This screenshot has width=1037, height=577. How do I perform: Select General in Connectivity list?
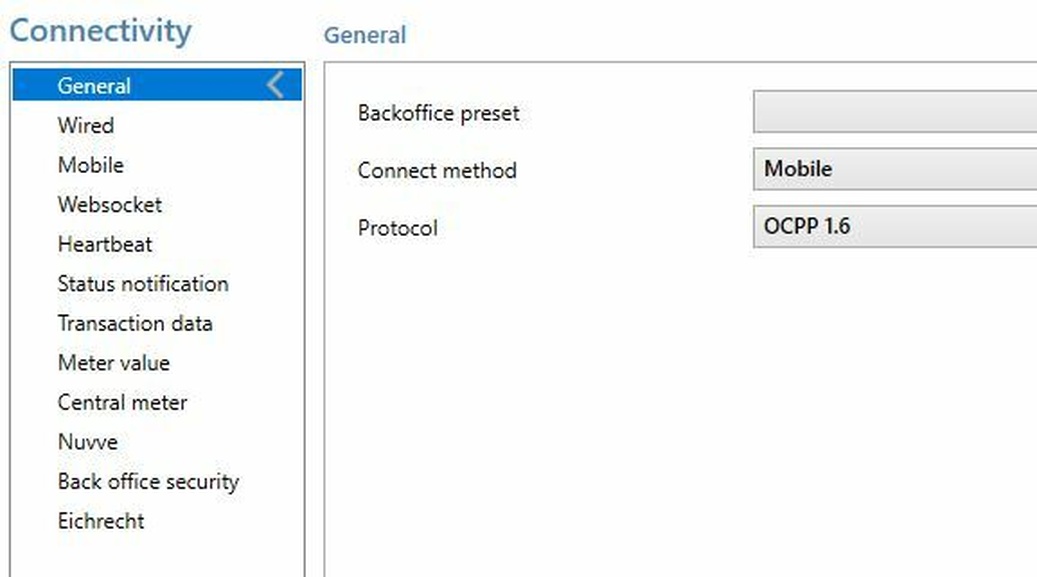[x=94, y=86]
